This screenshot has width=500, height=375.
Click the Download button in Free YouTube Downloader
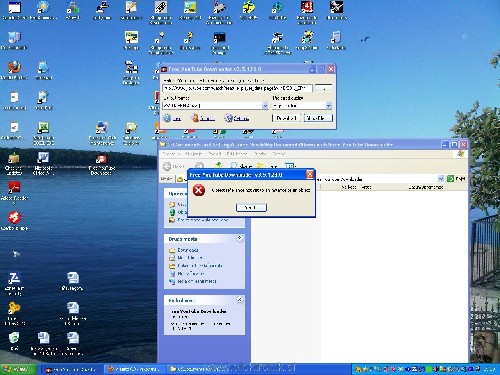(x=286, y=118)
